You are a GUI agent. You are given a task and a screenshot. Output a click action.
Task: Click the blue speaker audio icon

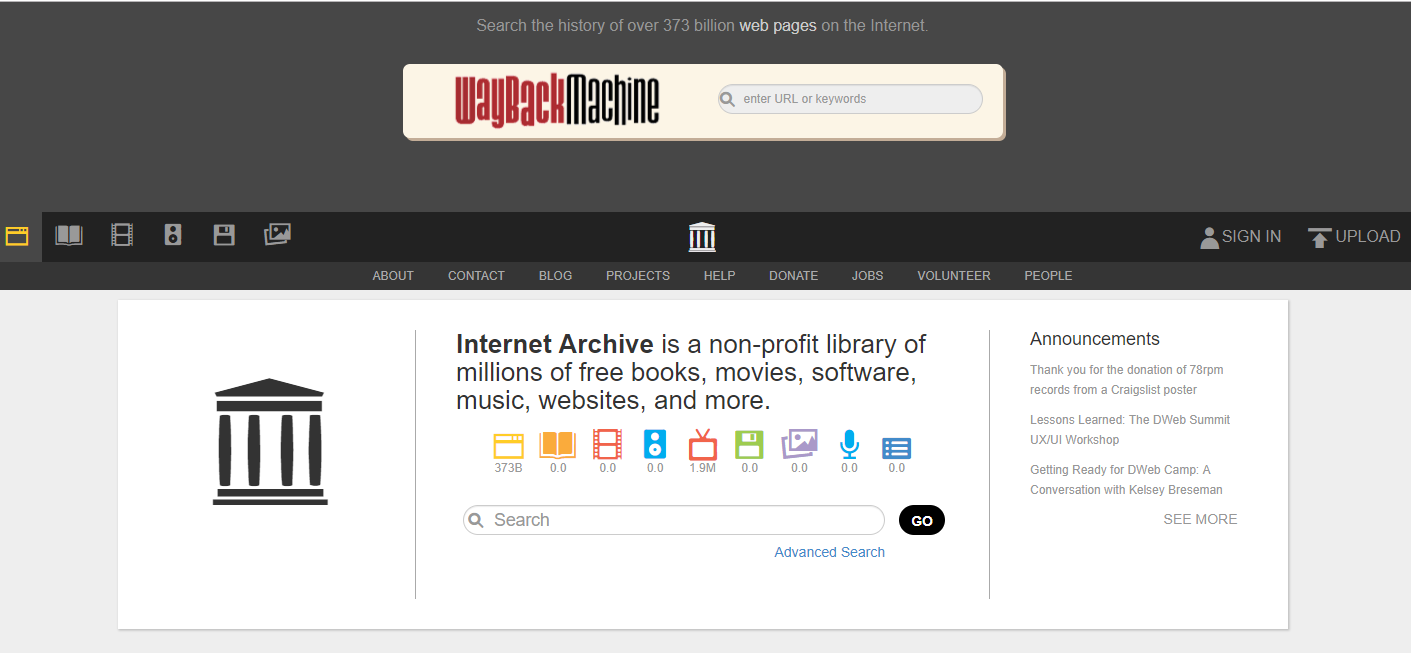(655, 444)
